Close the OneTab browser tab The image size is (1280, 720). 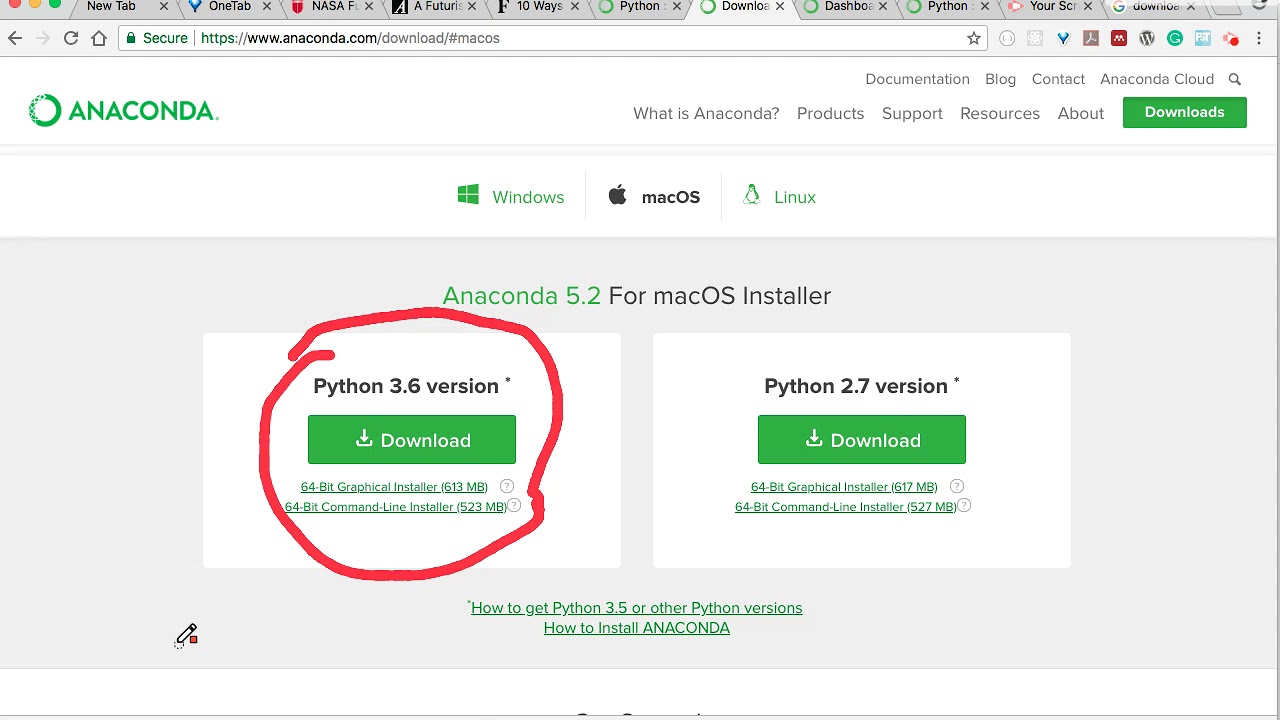pyautogui.click(x=267, y=7)
